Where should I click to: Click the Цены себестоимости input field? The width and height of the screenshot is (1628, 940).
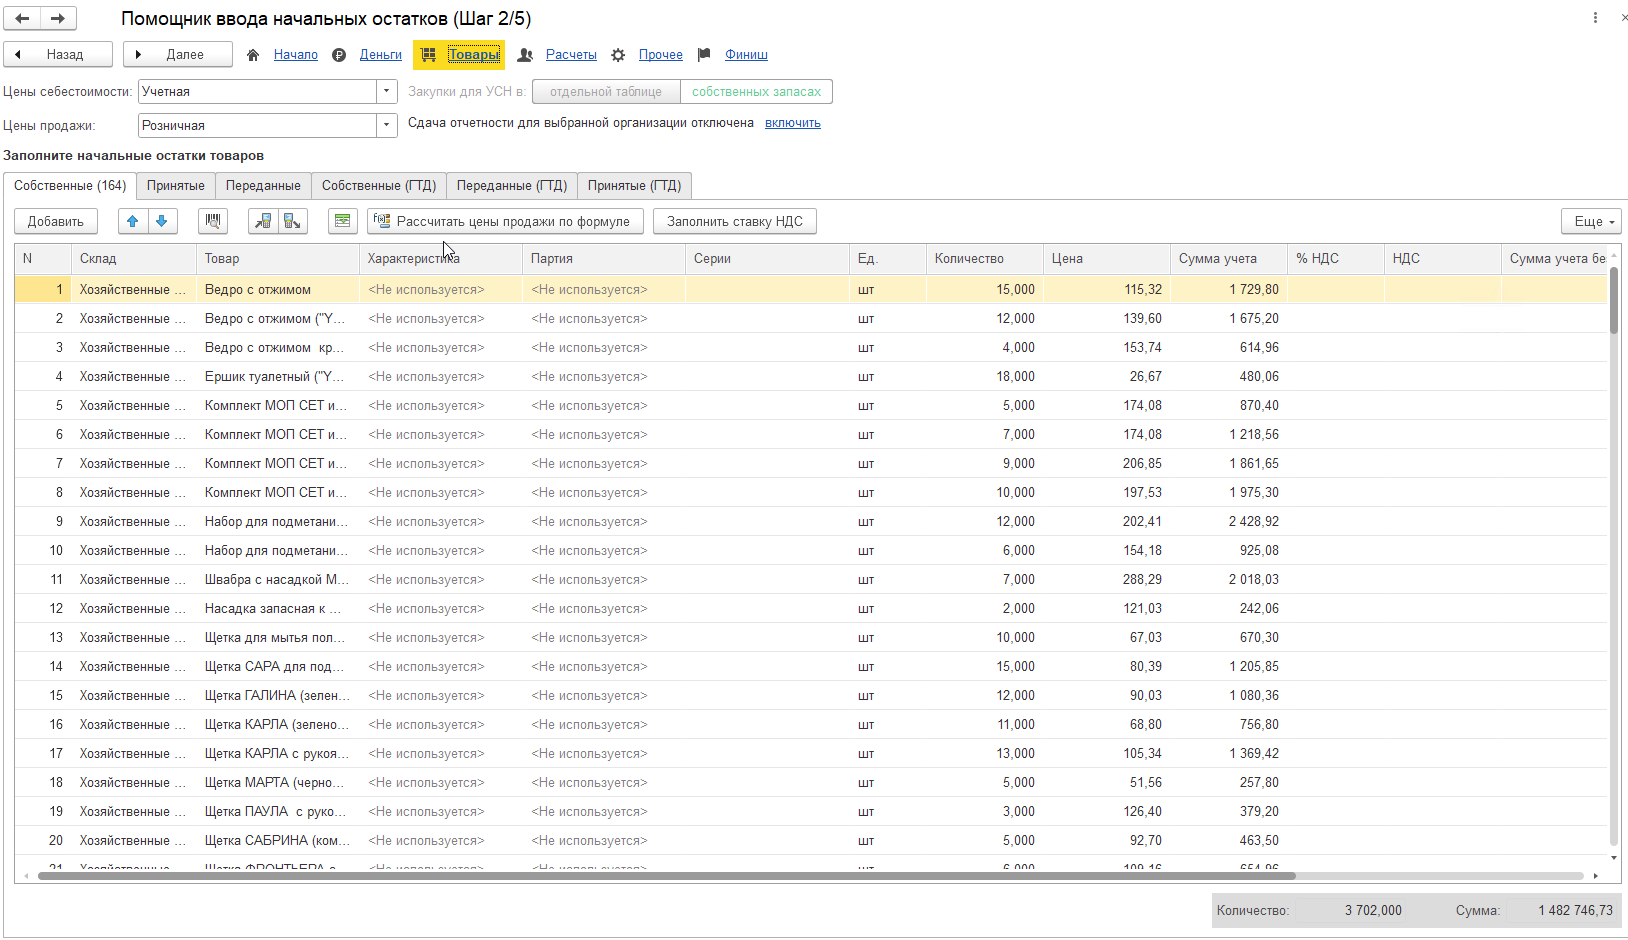pyautogui.click(x=258, y=92)
